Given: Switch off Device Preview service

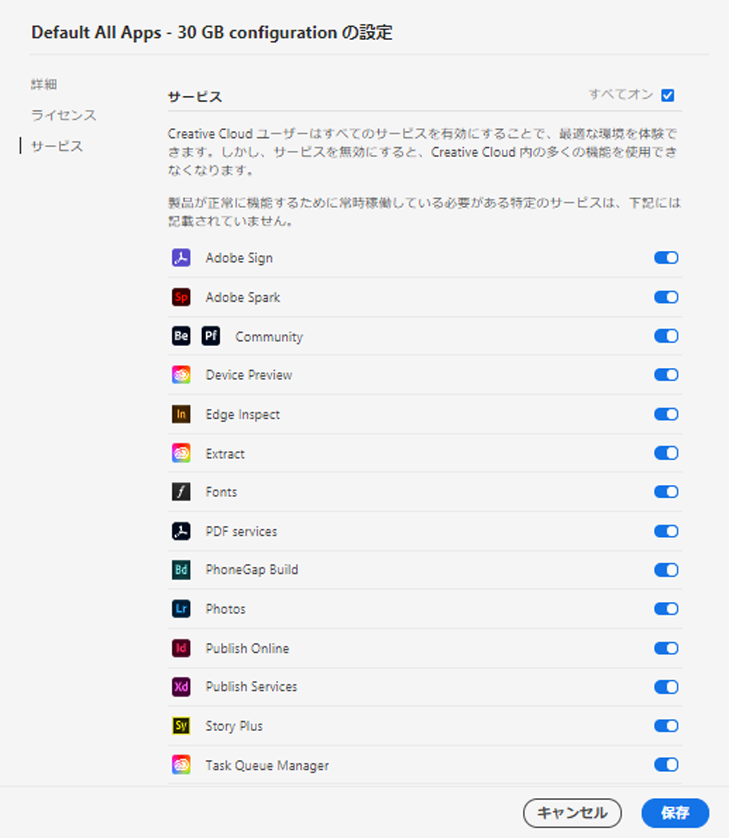Looking at the screenshot, I should (x=666, y=375).
